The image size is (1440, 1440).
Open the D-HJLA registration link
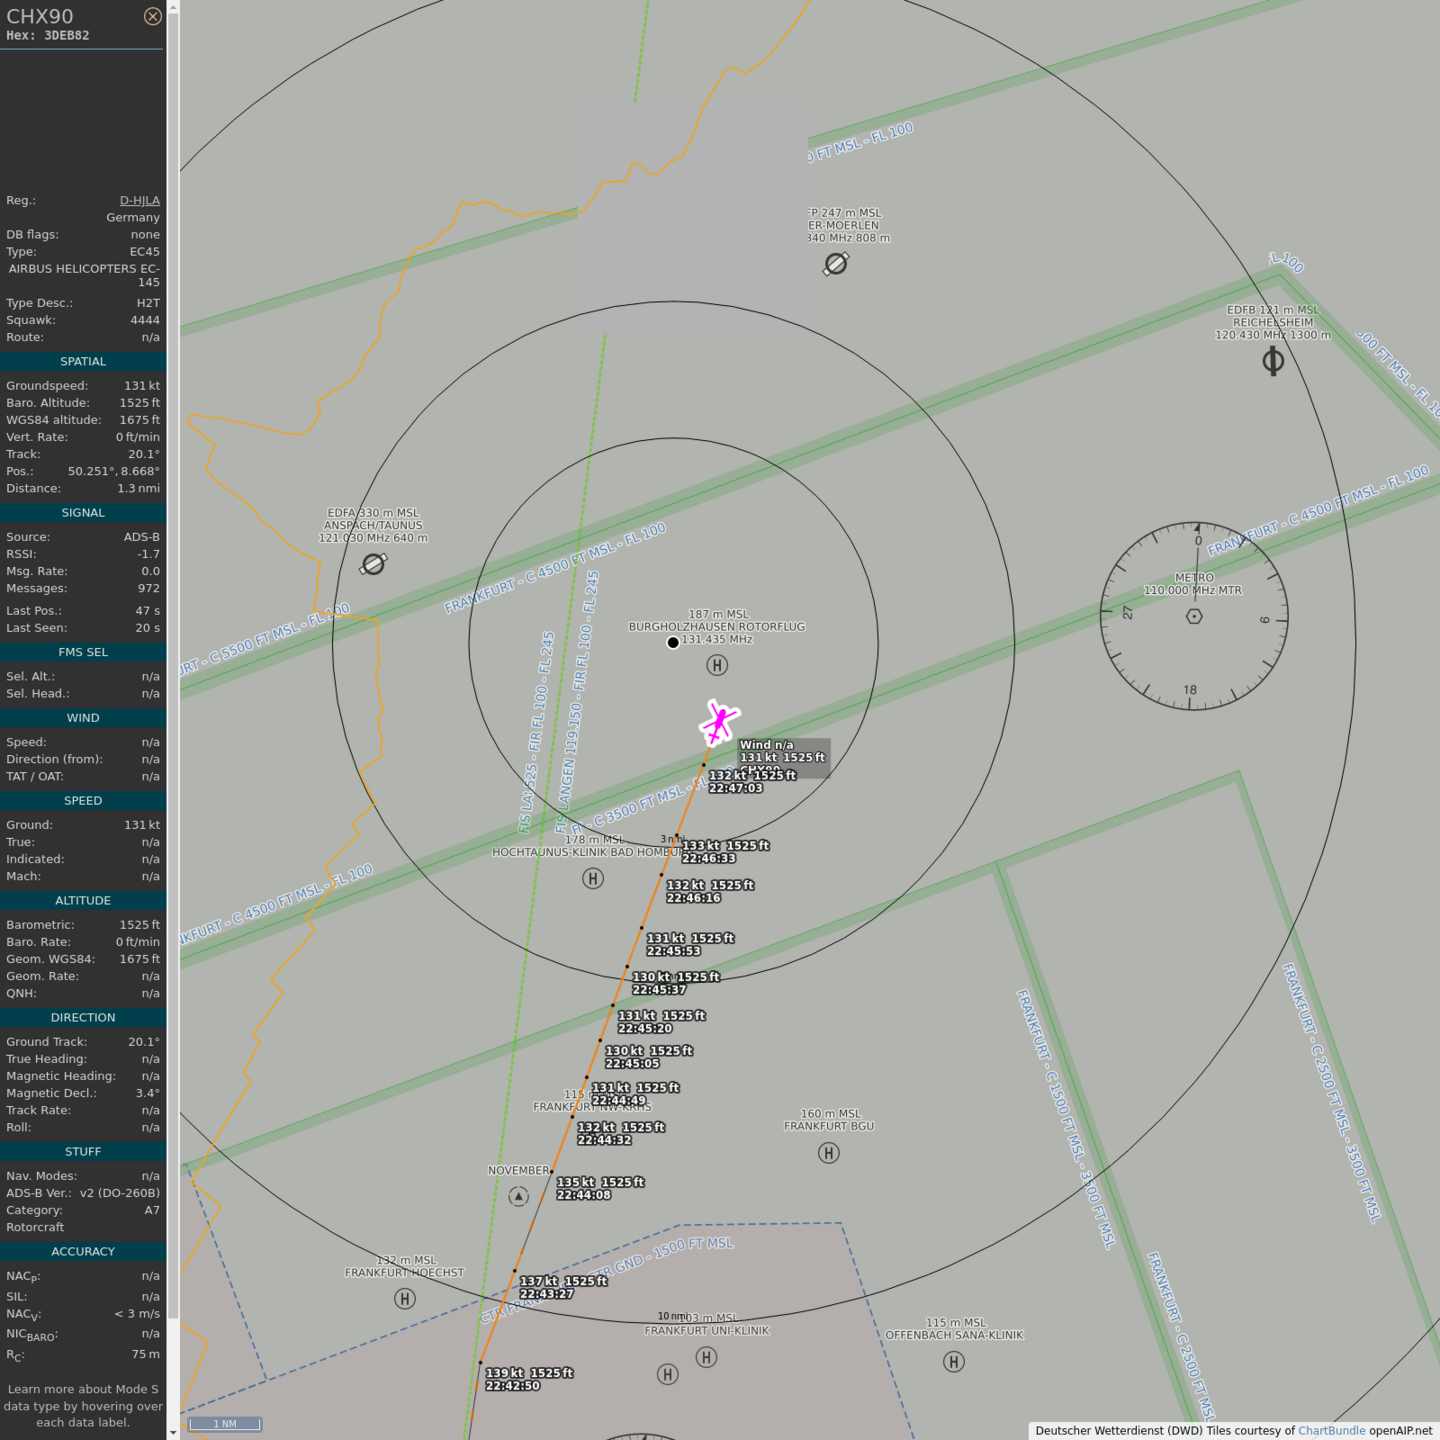click(139, 201)
